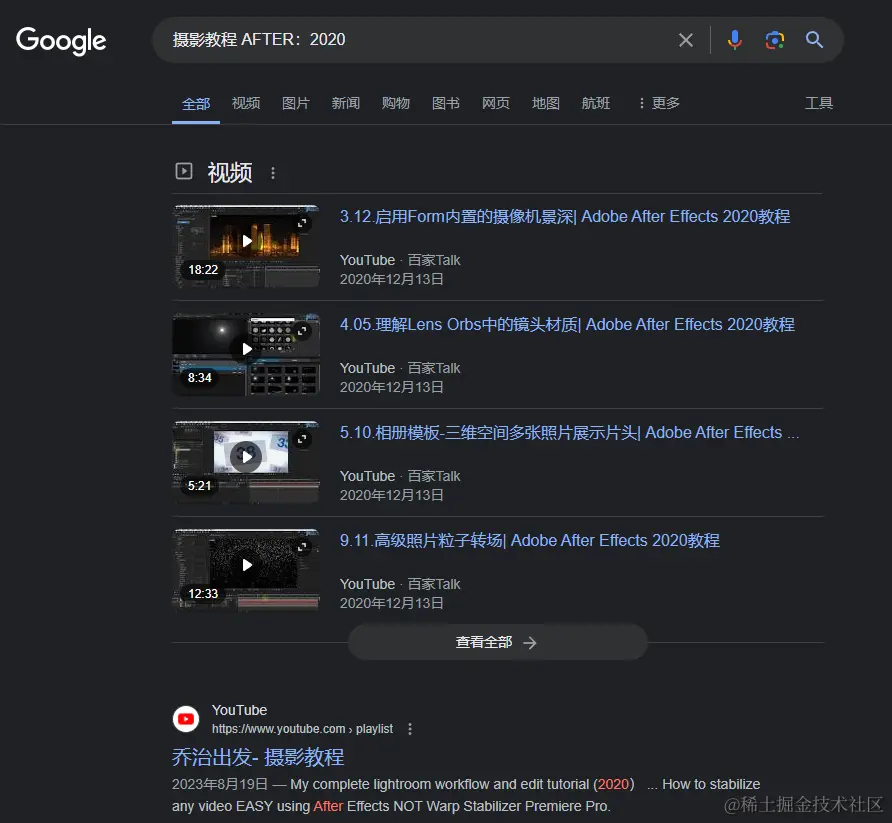Submit search with the magnifying glass icon
The image size is (892, 823).
pos(814,39)
